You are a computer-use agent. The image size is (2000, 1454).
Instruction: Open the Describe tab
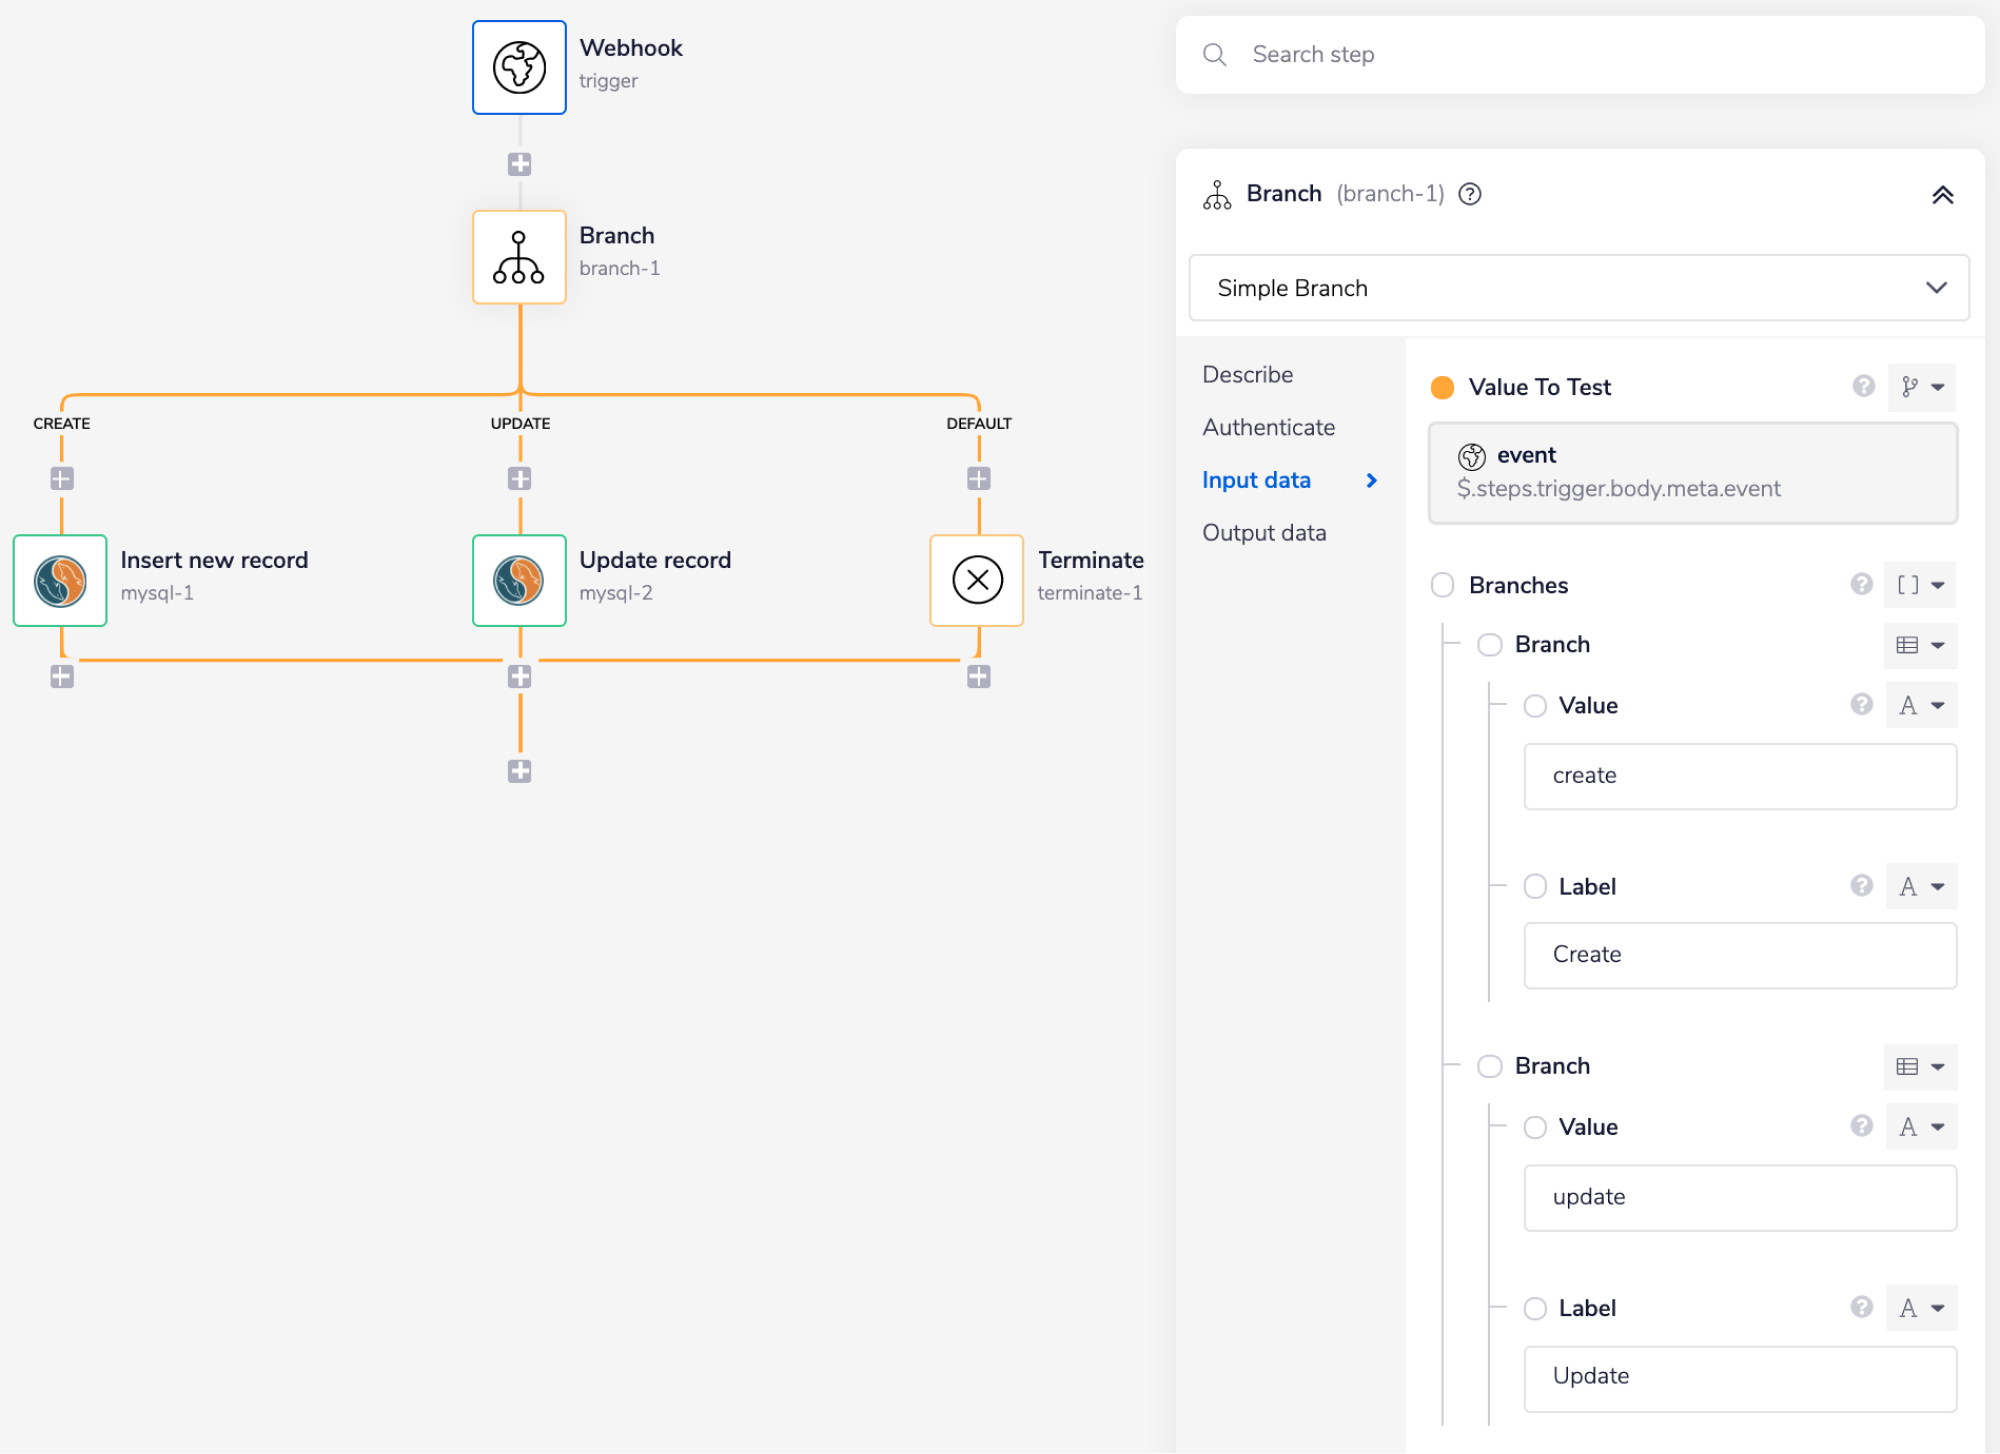(x=1247, y=375)
